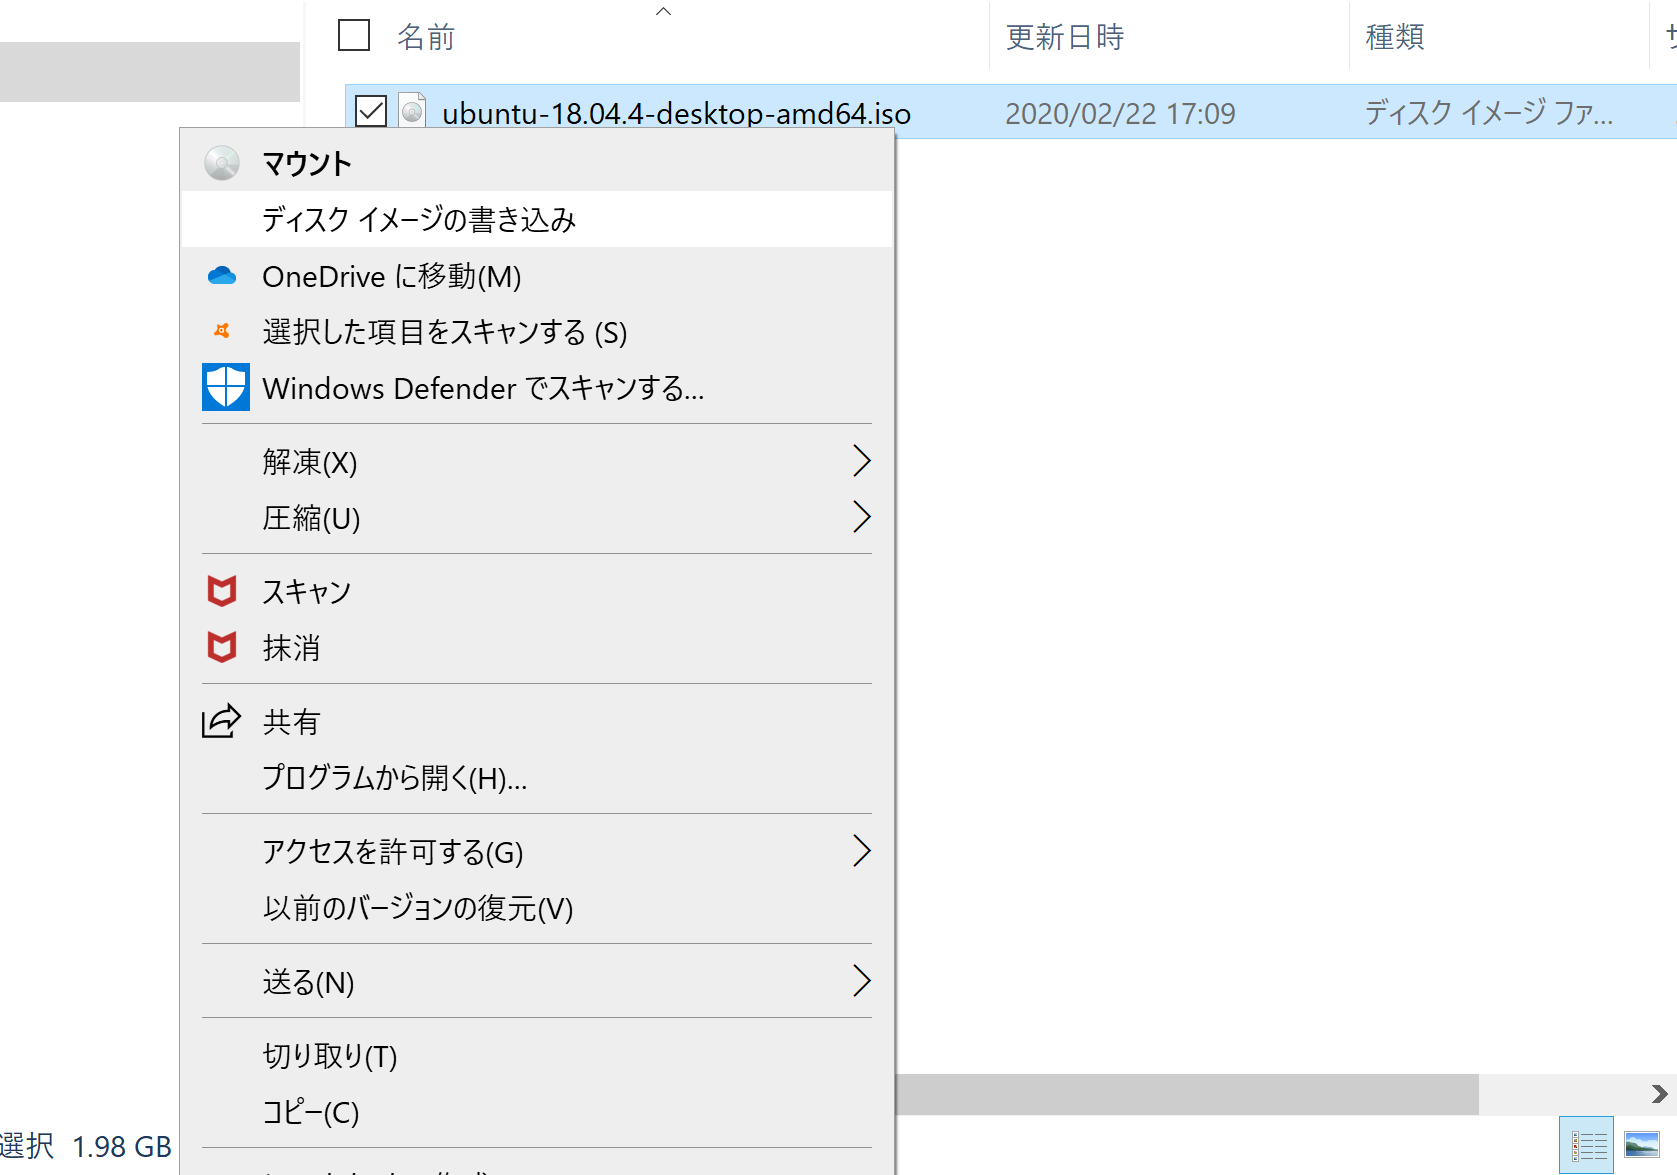
Task: Click the OneDrive cloud icon
Action: tap(222, 276)
